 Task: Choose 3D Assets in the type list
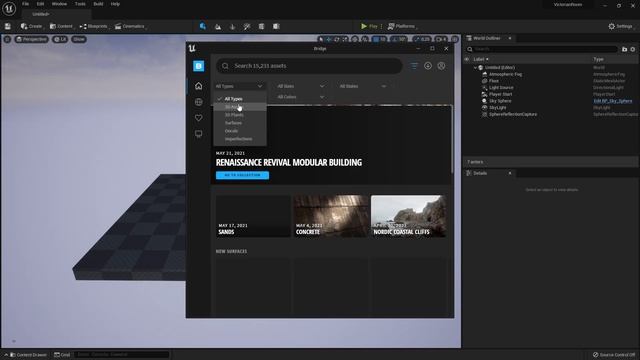click(x=240, y=107)
